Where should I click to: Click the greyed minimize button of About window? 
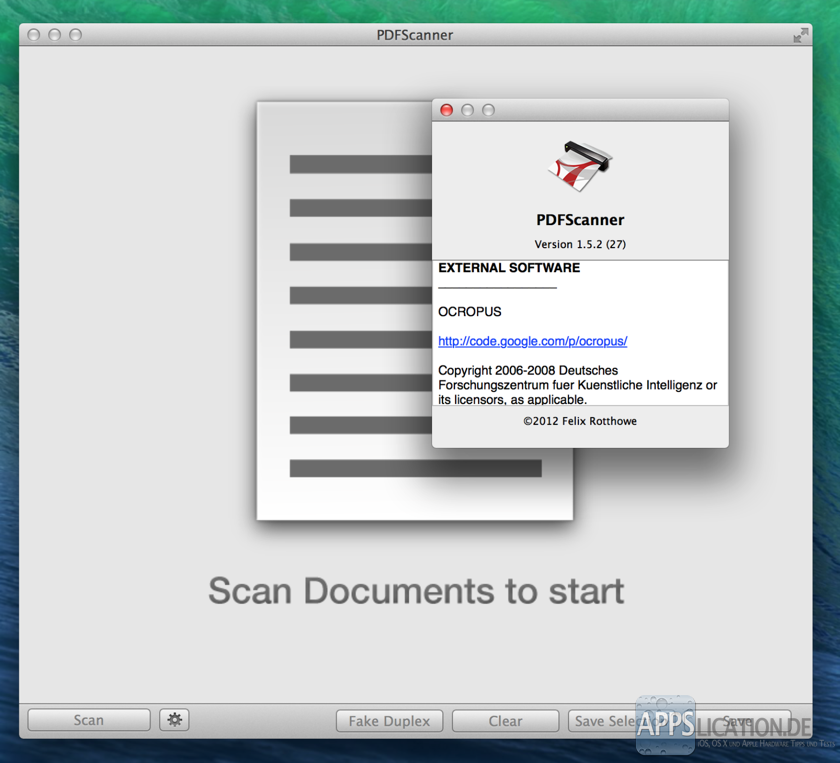[467, 110]
